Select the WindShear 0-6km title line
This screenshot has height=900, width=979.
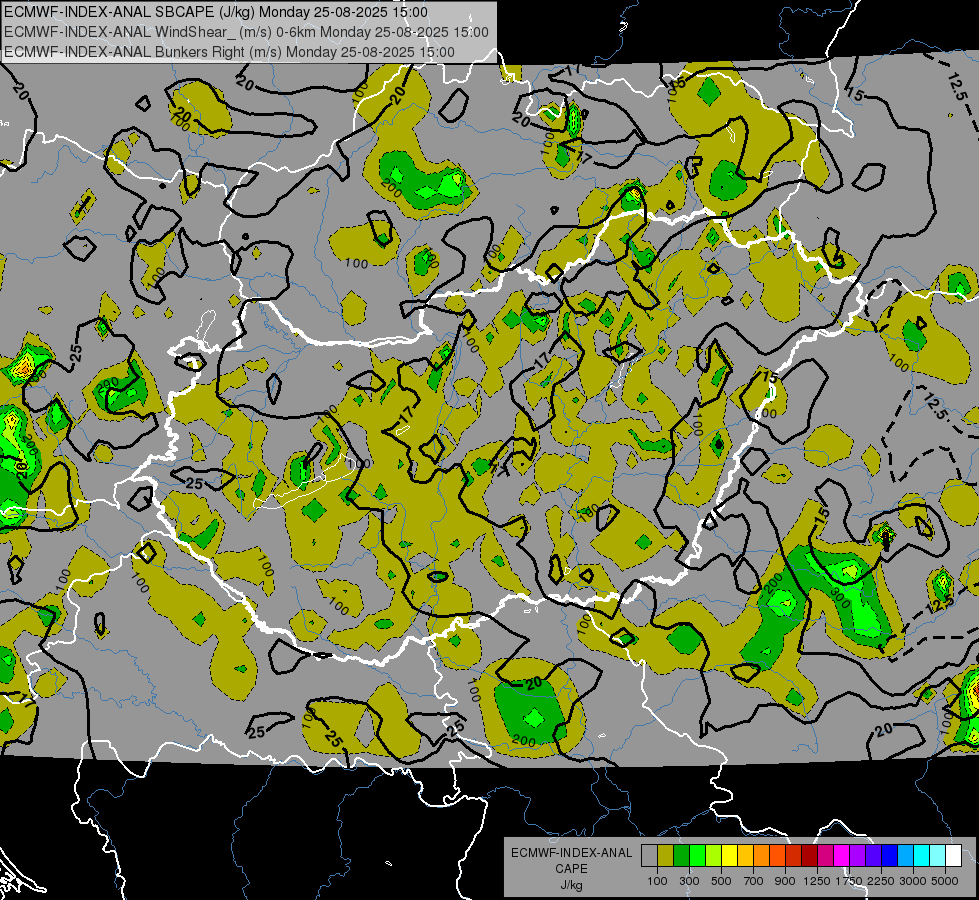(x=246, y=32)
